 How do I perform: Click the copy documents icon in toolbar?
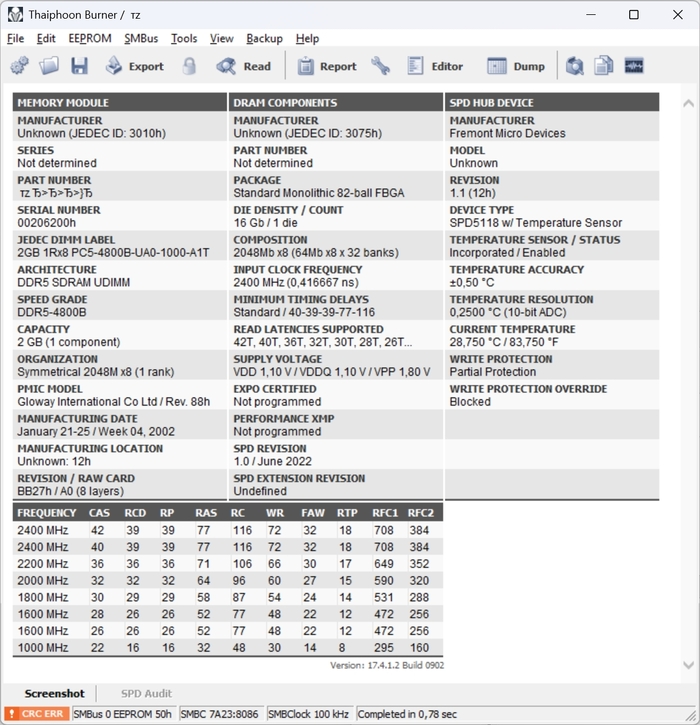coord(603,66)
